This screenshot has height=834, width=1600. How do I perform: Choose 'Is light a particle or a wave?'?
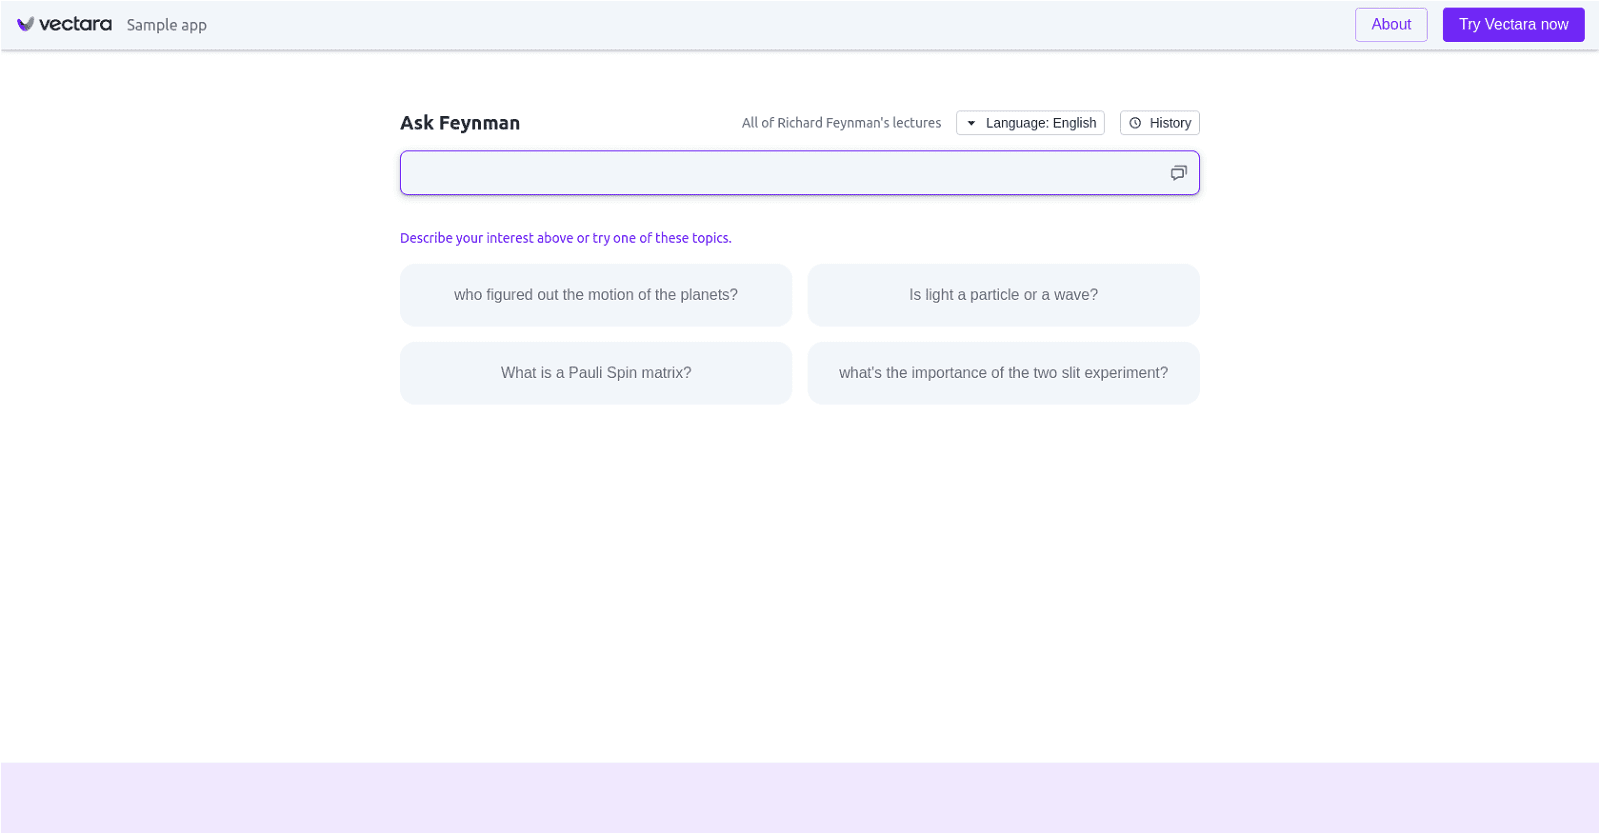(x=1003, y=295)
